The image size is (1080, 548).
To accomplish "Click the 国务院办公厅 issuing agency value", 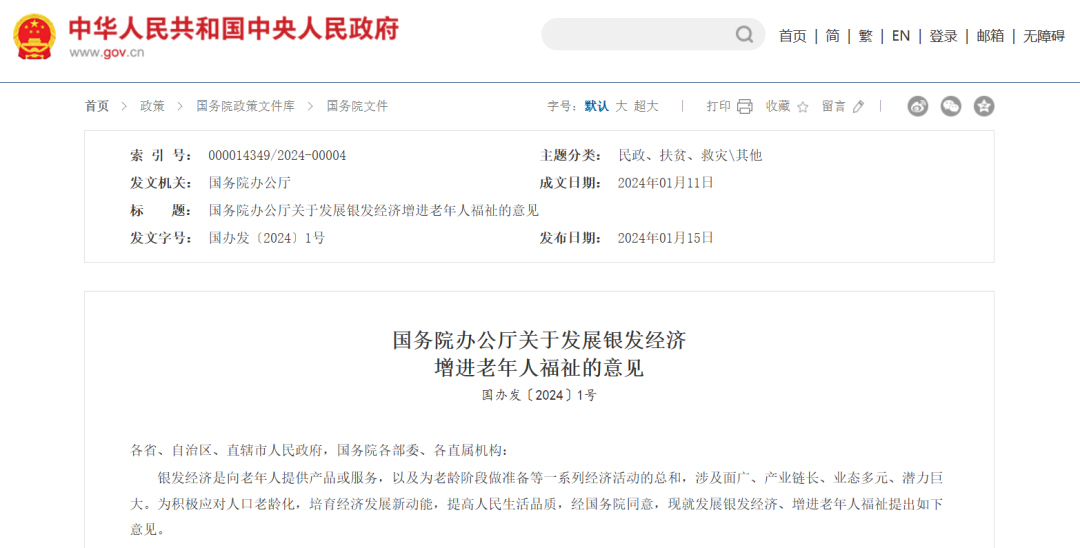I will pyautogui.click(x=249, y=183).
